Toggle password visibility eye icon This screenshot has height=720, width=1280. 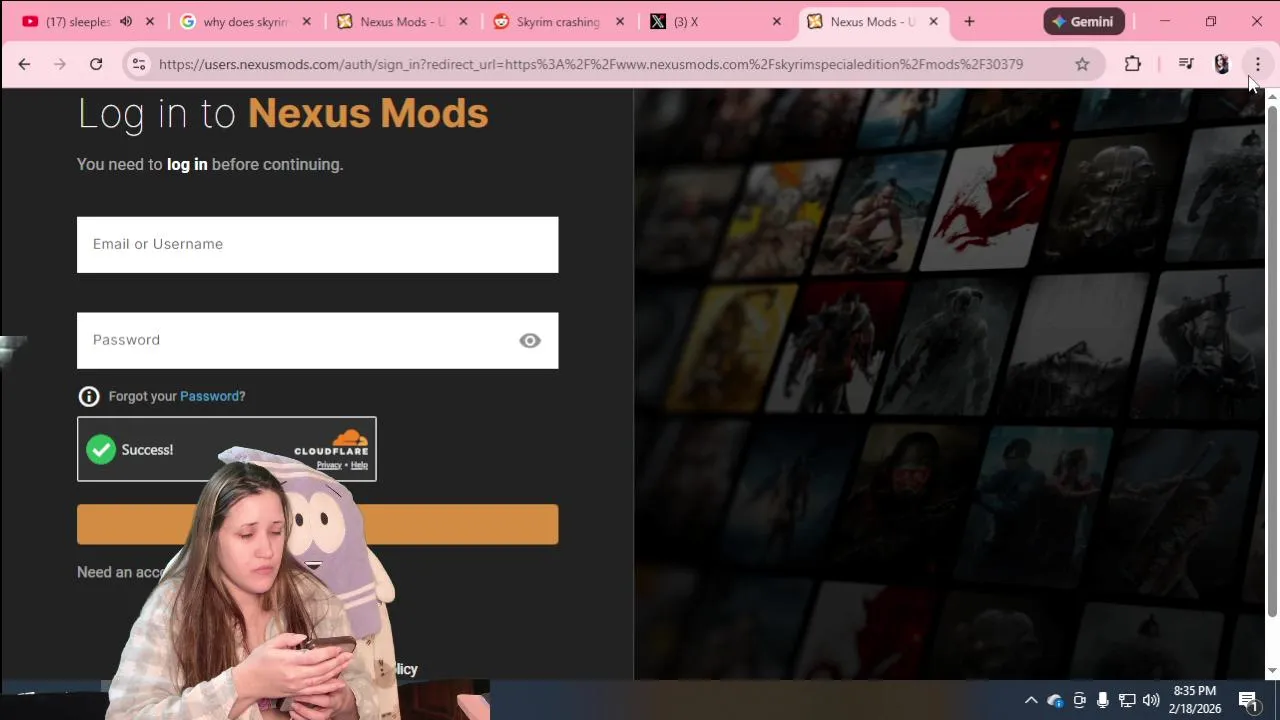[530, 341]
